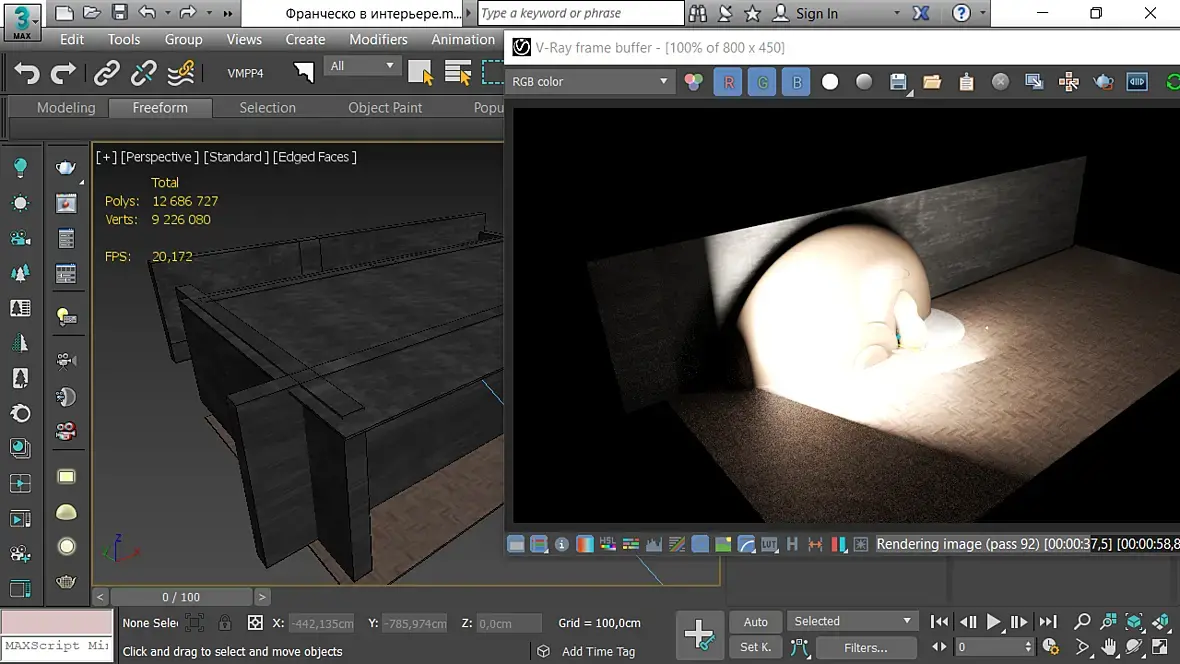Toggle the blue channel in frame buffer
This screenshot has width=1180, height=664.
tap(796, 82)
